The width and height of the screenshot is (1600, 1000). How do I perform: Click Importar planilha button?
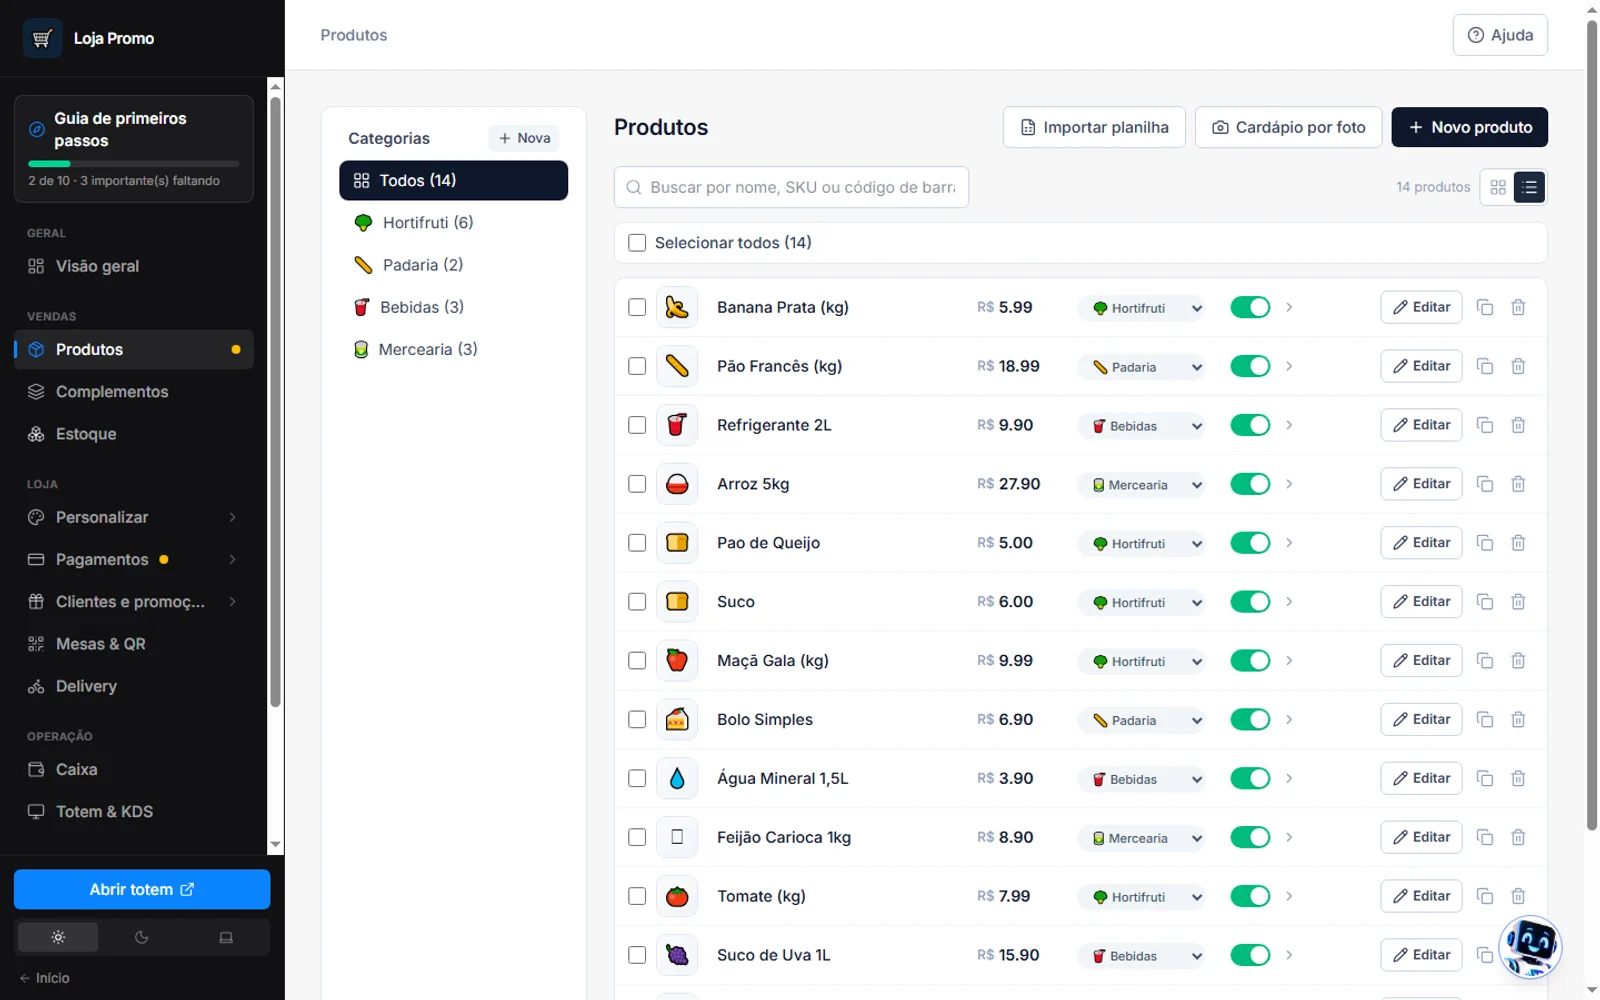1094,127
